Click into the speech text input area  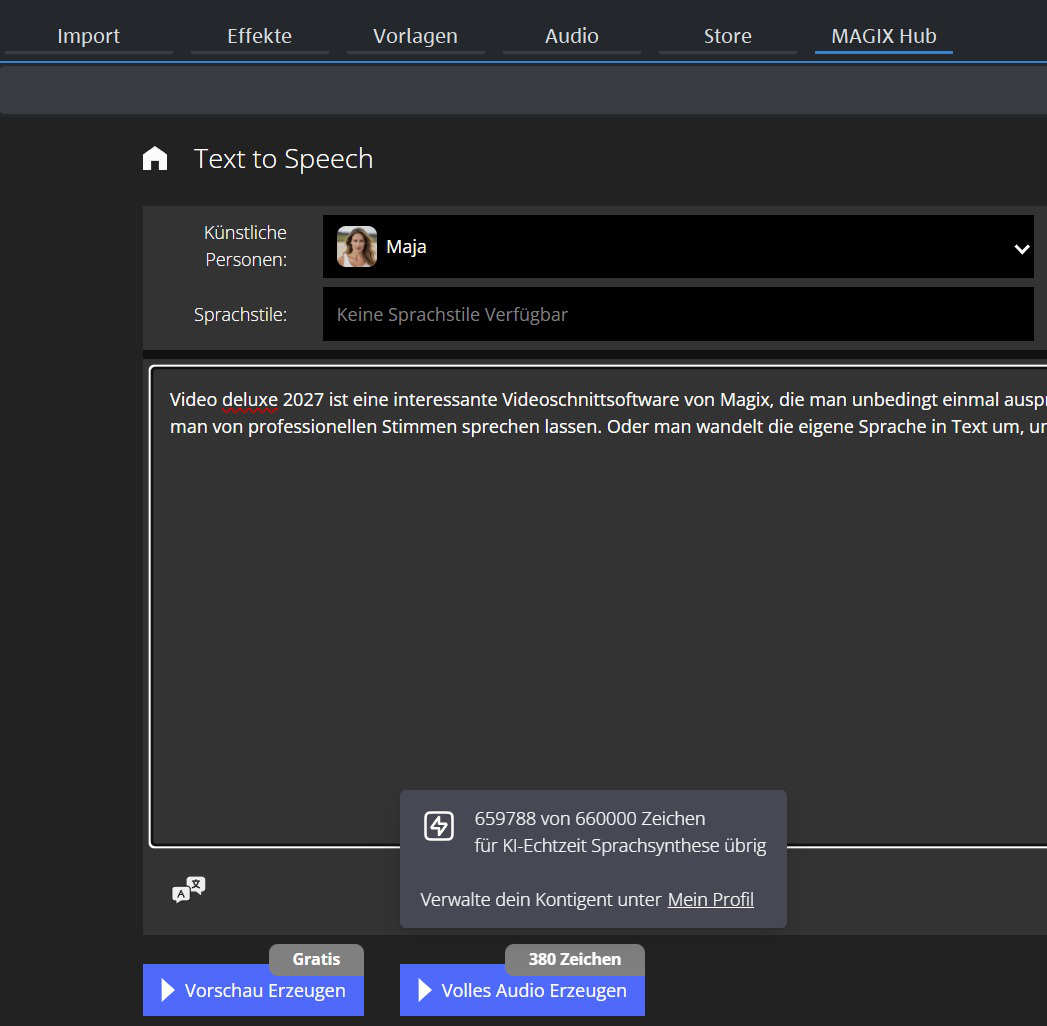click(598, 606)
